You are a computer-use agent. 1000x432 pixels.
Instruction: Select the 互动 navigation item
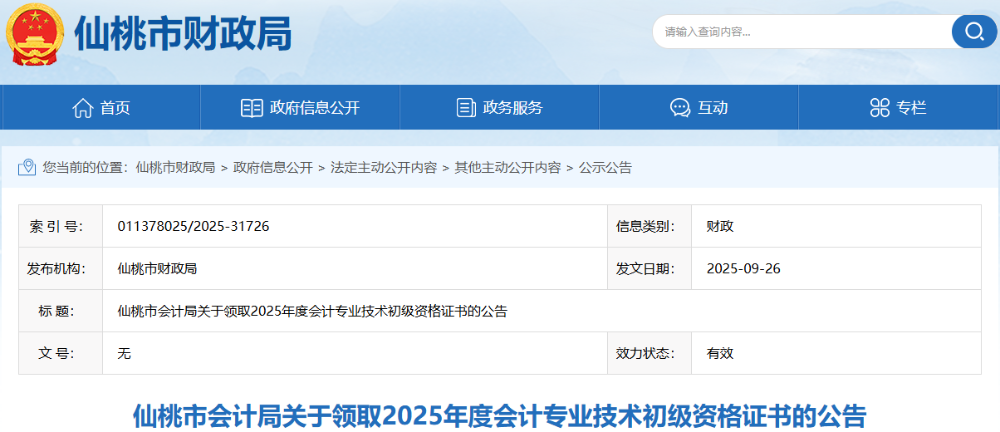[712, 108]
